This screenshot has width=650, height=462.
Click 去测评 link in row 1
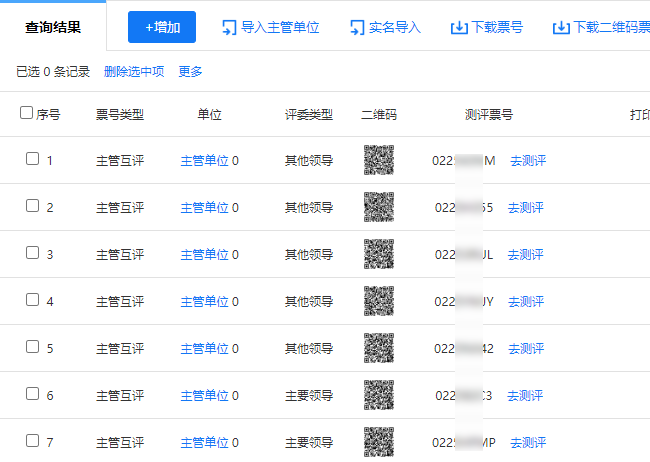point(528,160)
